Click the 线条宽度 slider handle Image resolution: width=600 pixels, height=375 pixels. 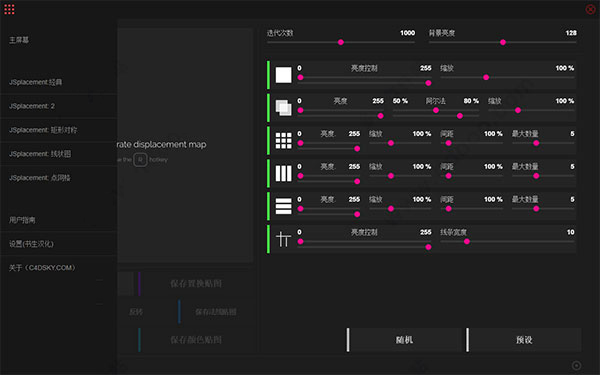(467, 241)
